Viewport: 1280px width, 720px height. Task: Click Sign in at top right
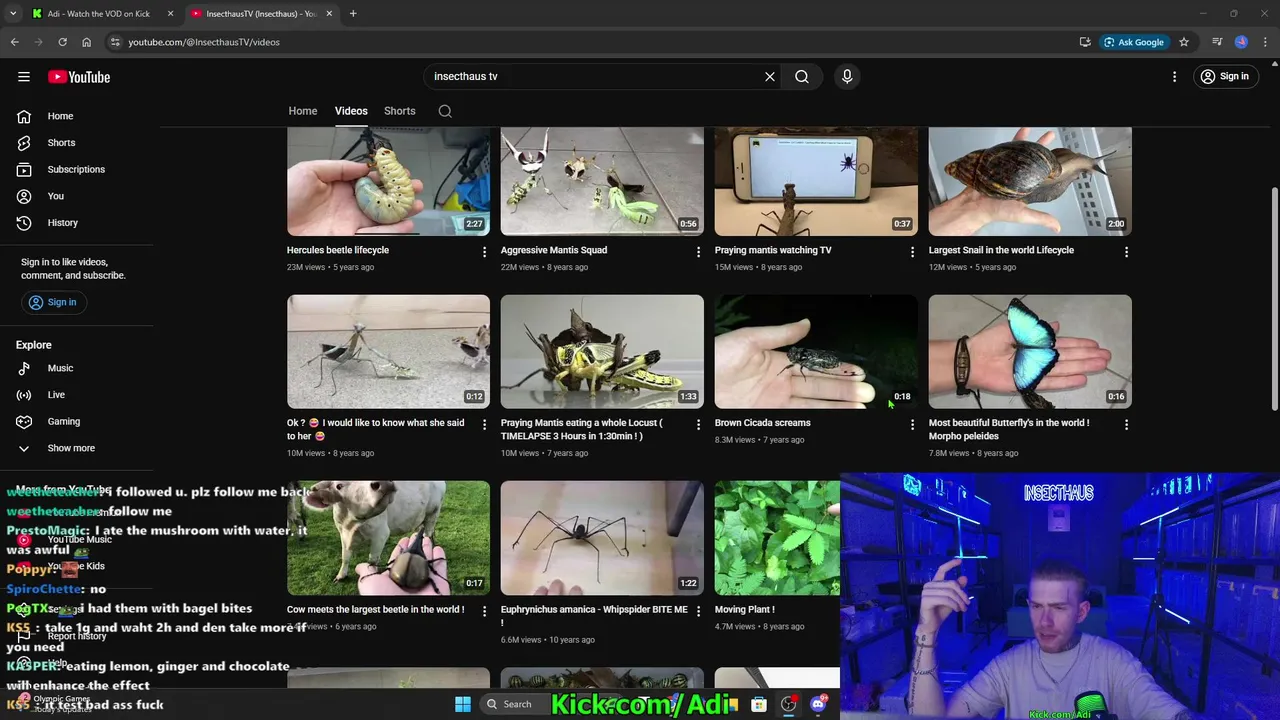[1225, 76]
